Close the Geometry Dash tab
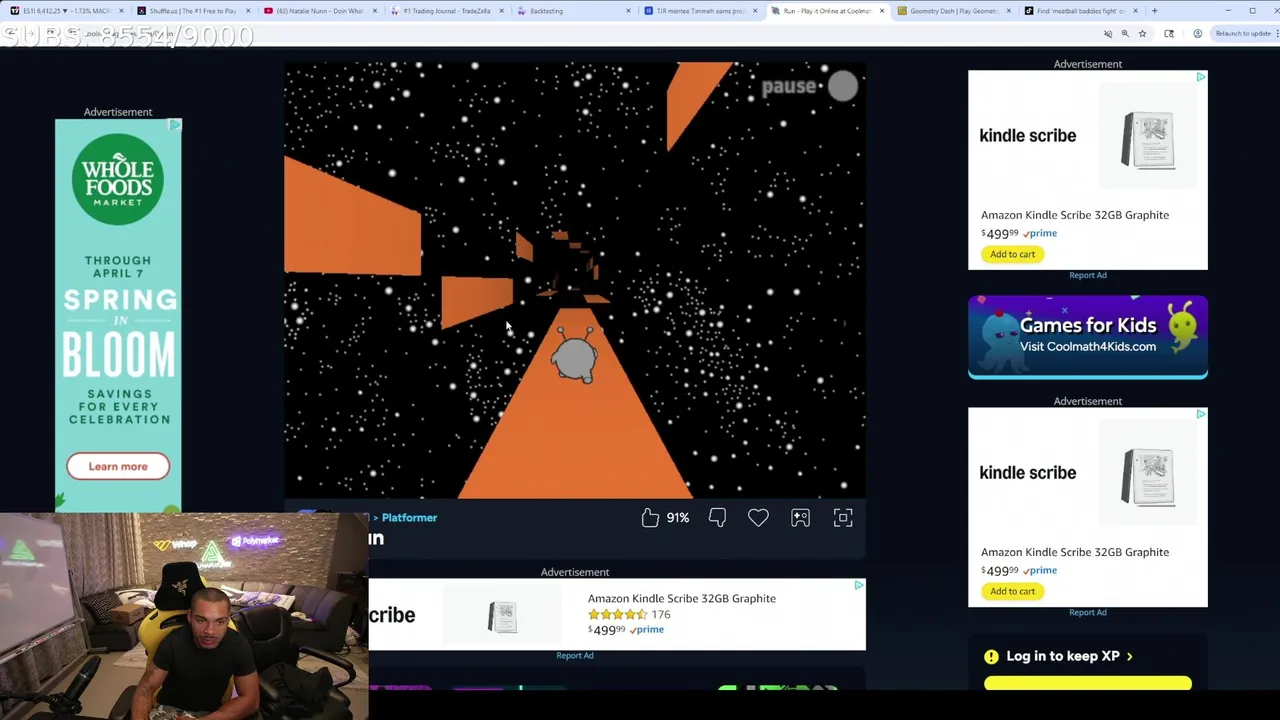Viewport: 1280px width, 720px height. point(1008,11)
